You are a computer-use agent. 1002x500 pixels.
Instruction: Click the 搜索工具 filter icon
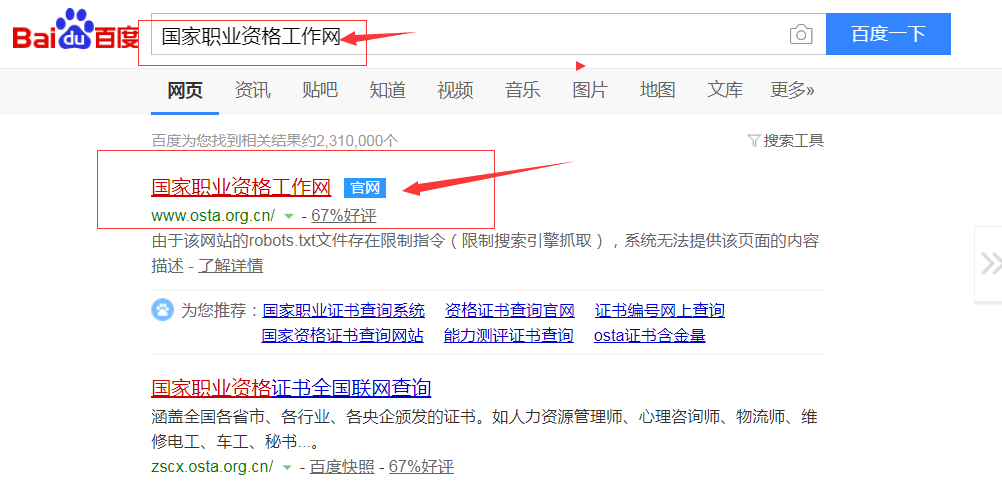(x=753, y=140)
